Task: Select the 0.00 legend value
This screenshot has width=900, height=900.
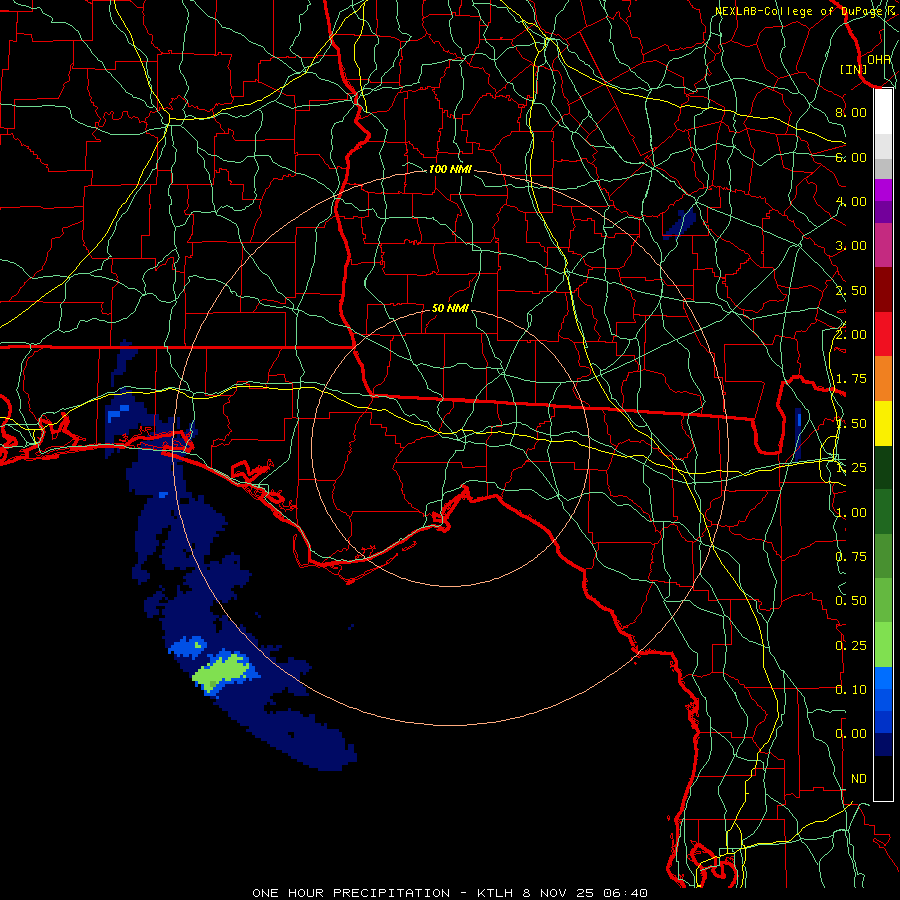Action: [x=851, y=734]
